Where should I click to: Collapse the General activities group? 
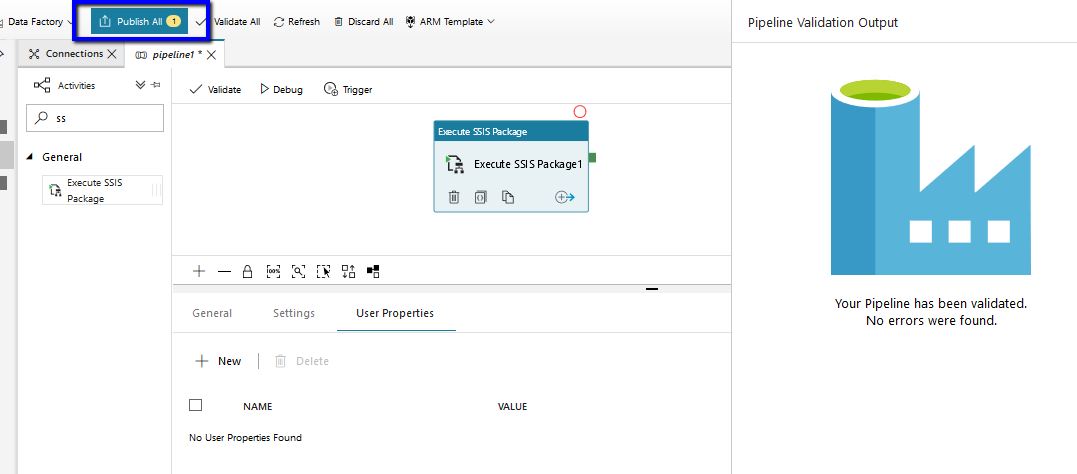pyautogui.click(x=30, y=157)
